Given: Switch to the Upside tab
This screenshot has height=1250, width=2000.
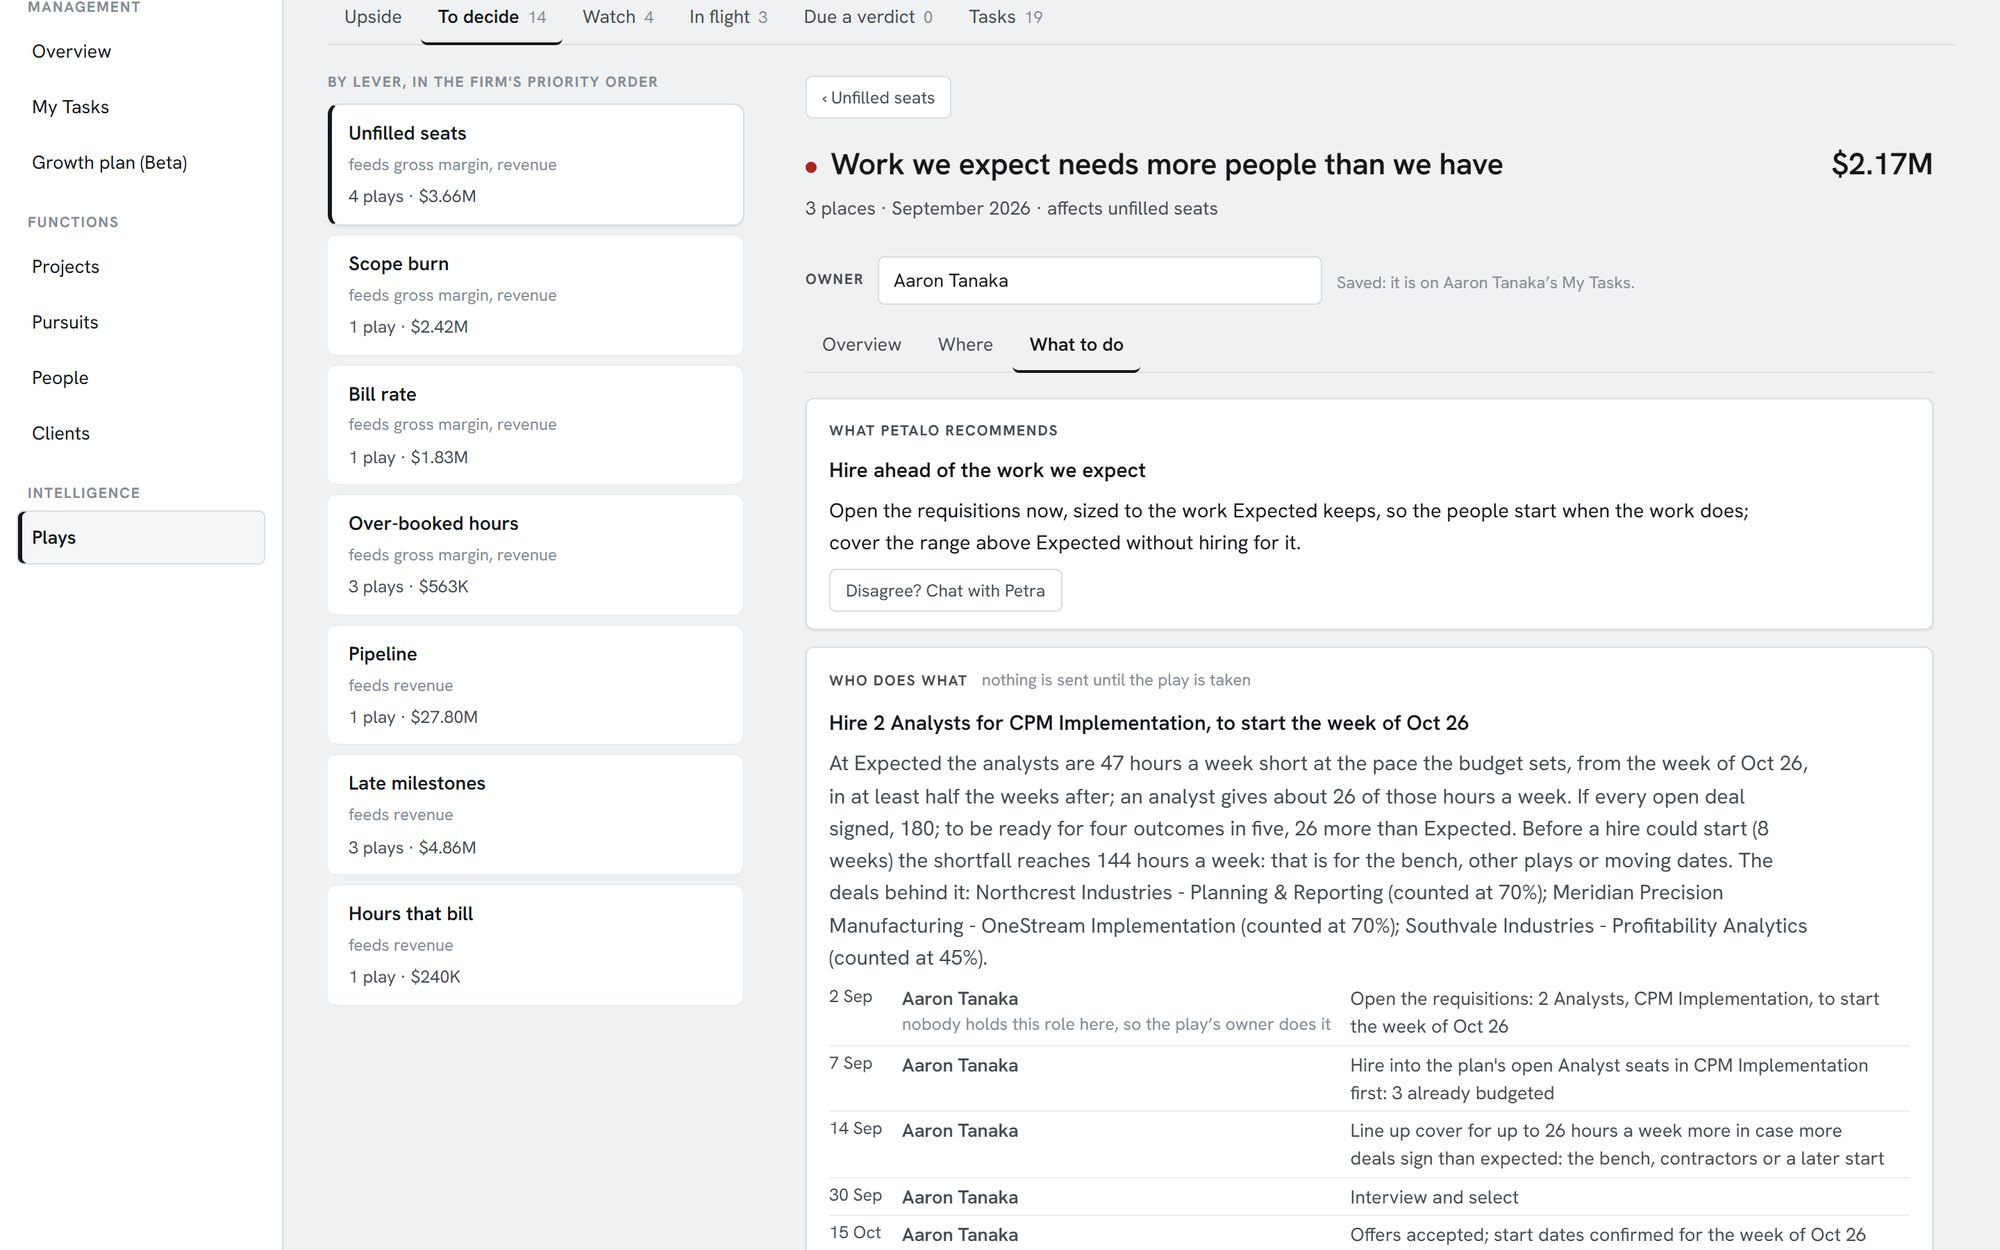Looking at the screenshot, I should tap(373, 17).
